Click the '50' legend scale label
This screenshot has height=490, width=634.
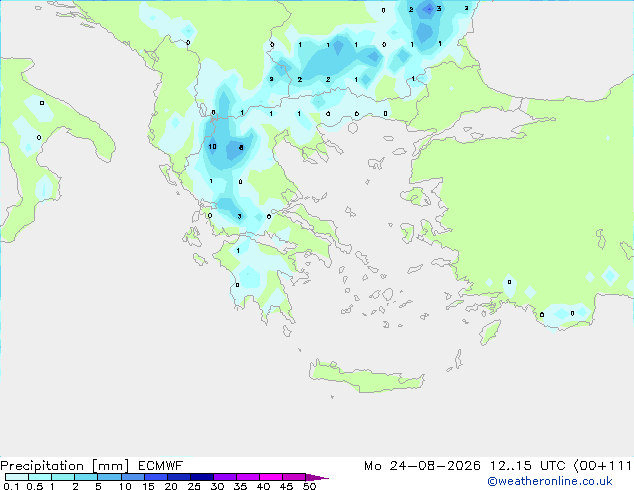pyautogui.click(x=310, y=486)
